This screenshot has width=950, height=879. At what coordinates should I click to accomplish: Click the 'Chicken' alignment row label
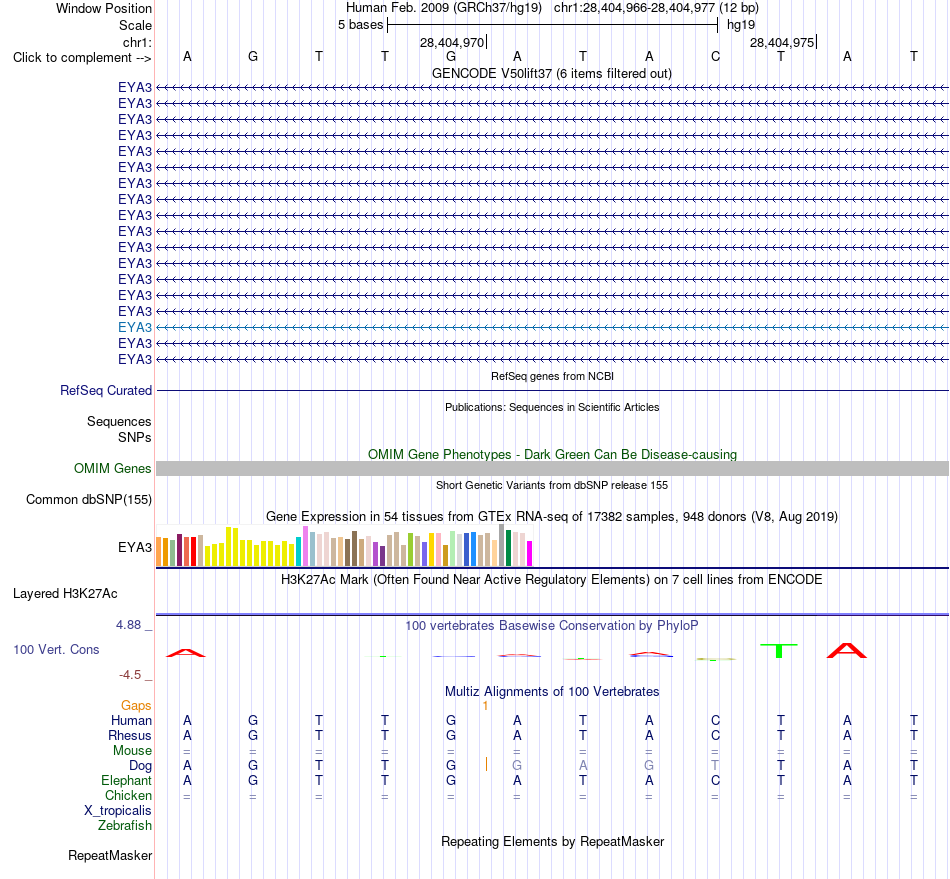tap(128, 795)
